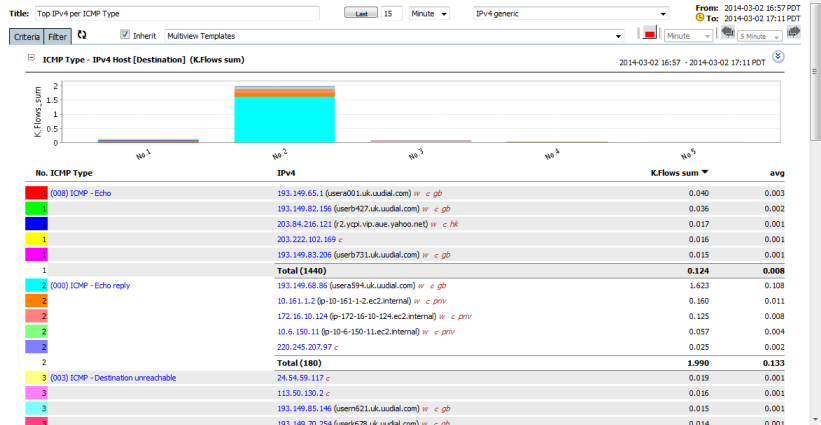Click the Last button
This screenshot has height=425, width=821.
(361, 14)
